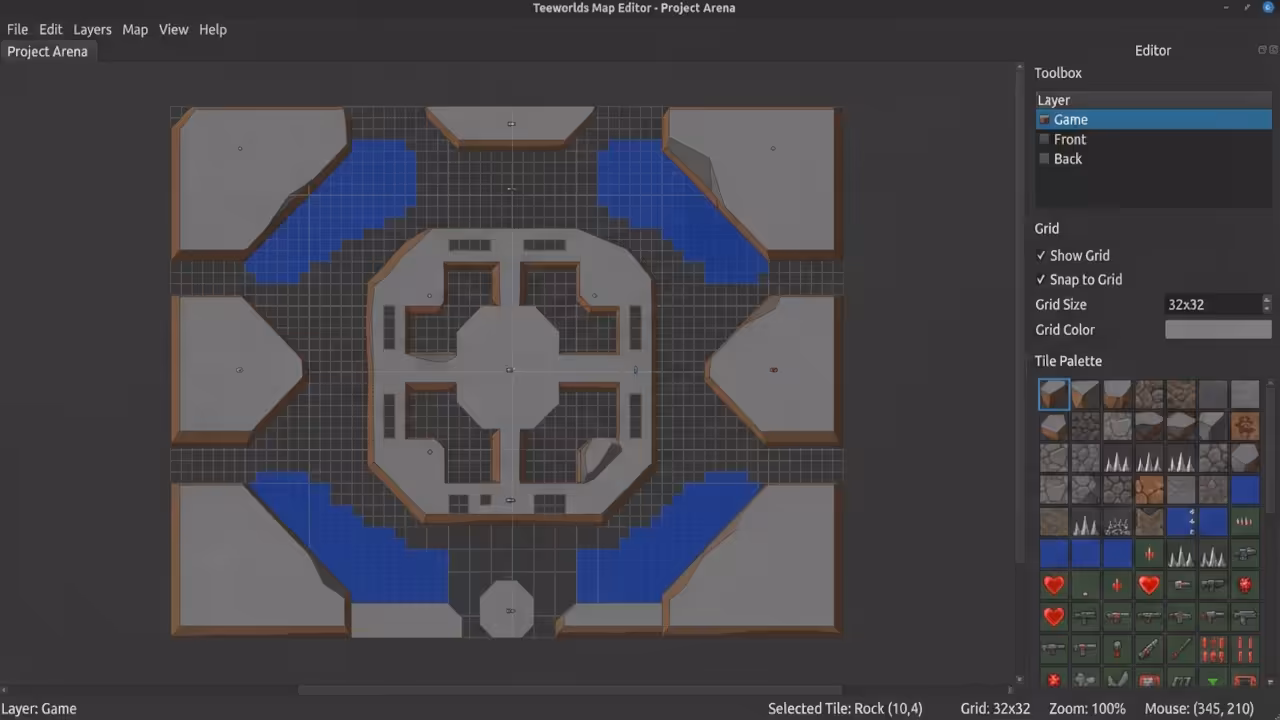Pick the diagonal shotgun weapon tile
The height and width of the screenshot is (720, 1280).
click(1149, 649)
